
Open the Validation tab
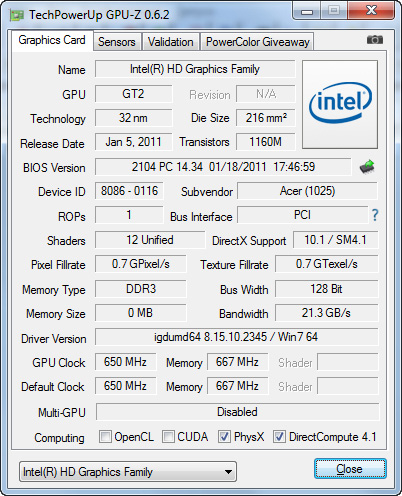pyautogui.click(x=171, y=42)
